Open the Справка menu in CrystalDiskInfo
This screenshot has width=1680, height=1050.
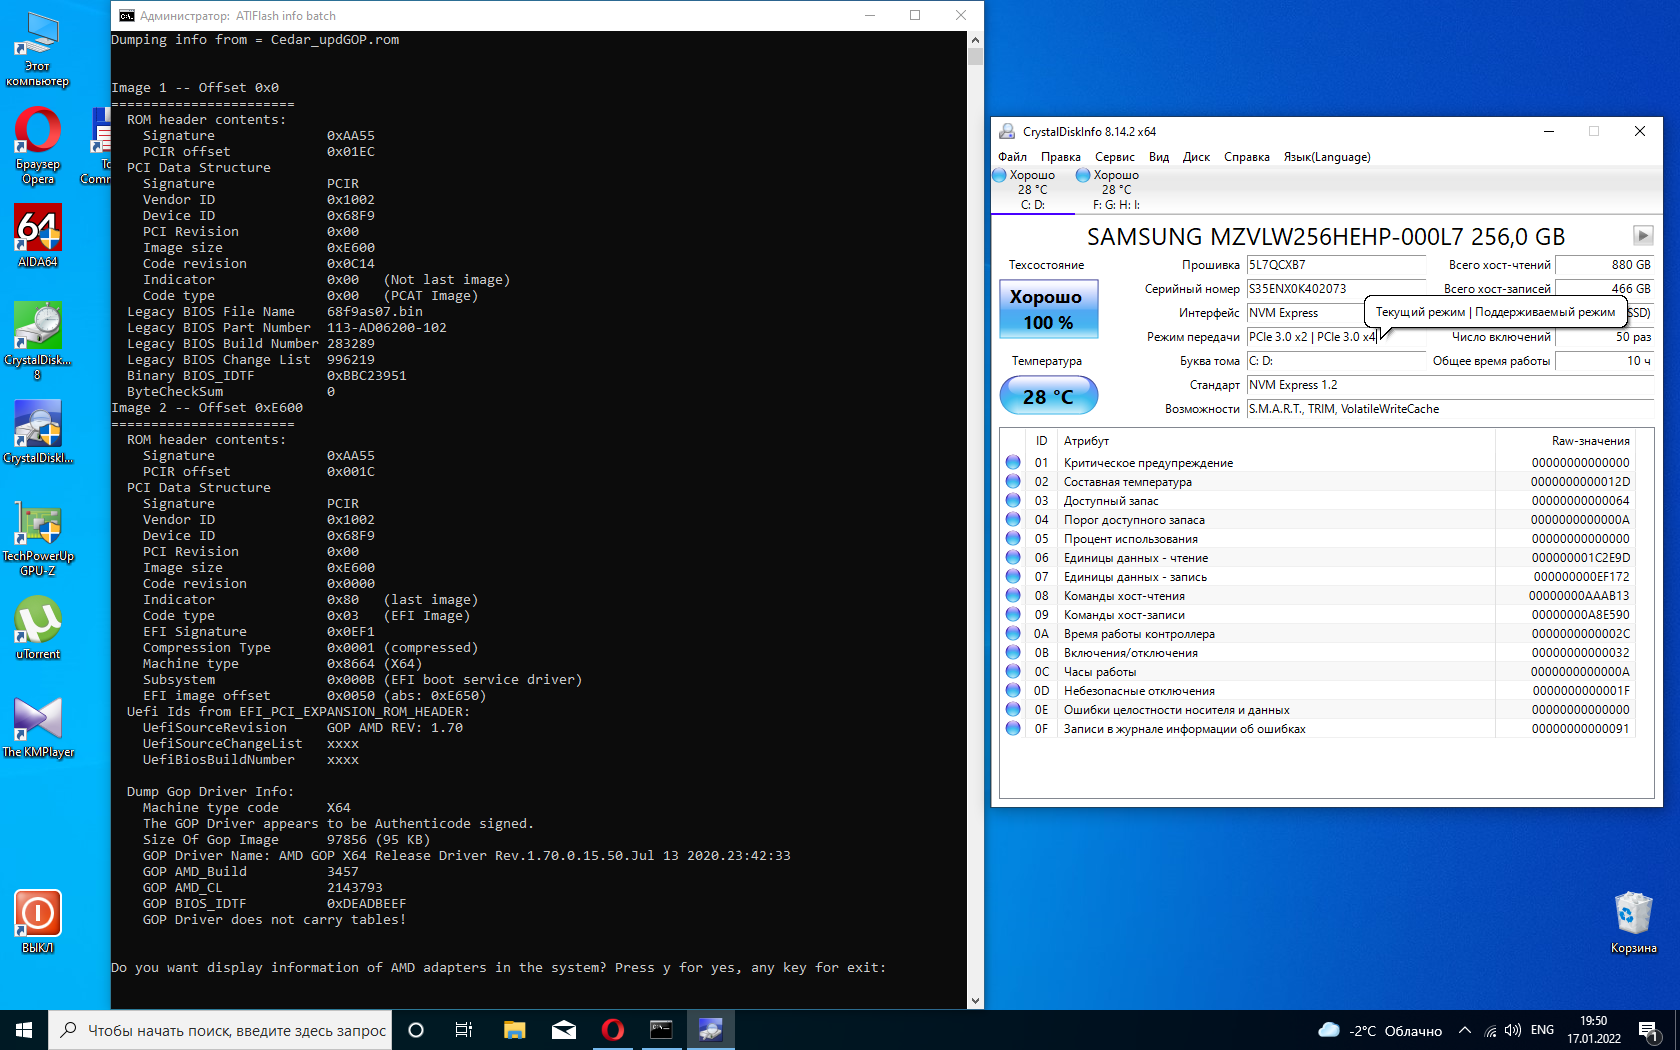(1247, 157)
